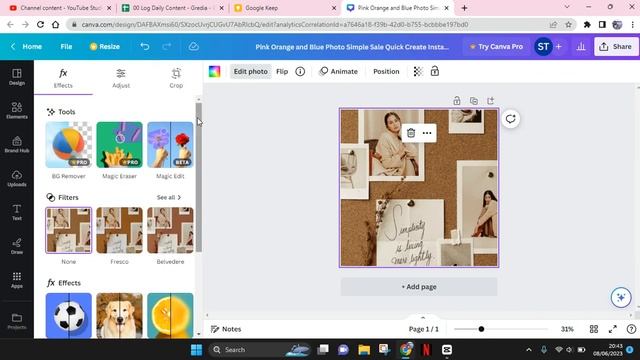The image size is (640, 360).
Task: Open the image info icon
Action: 300,71
